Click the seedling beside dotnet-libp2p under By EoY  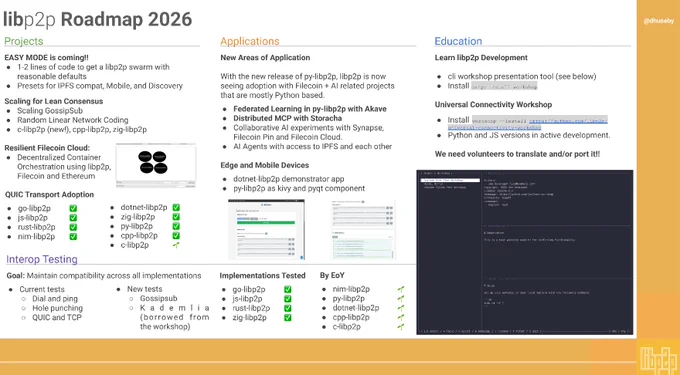401,308
